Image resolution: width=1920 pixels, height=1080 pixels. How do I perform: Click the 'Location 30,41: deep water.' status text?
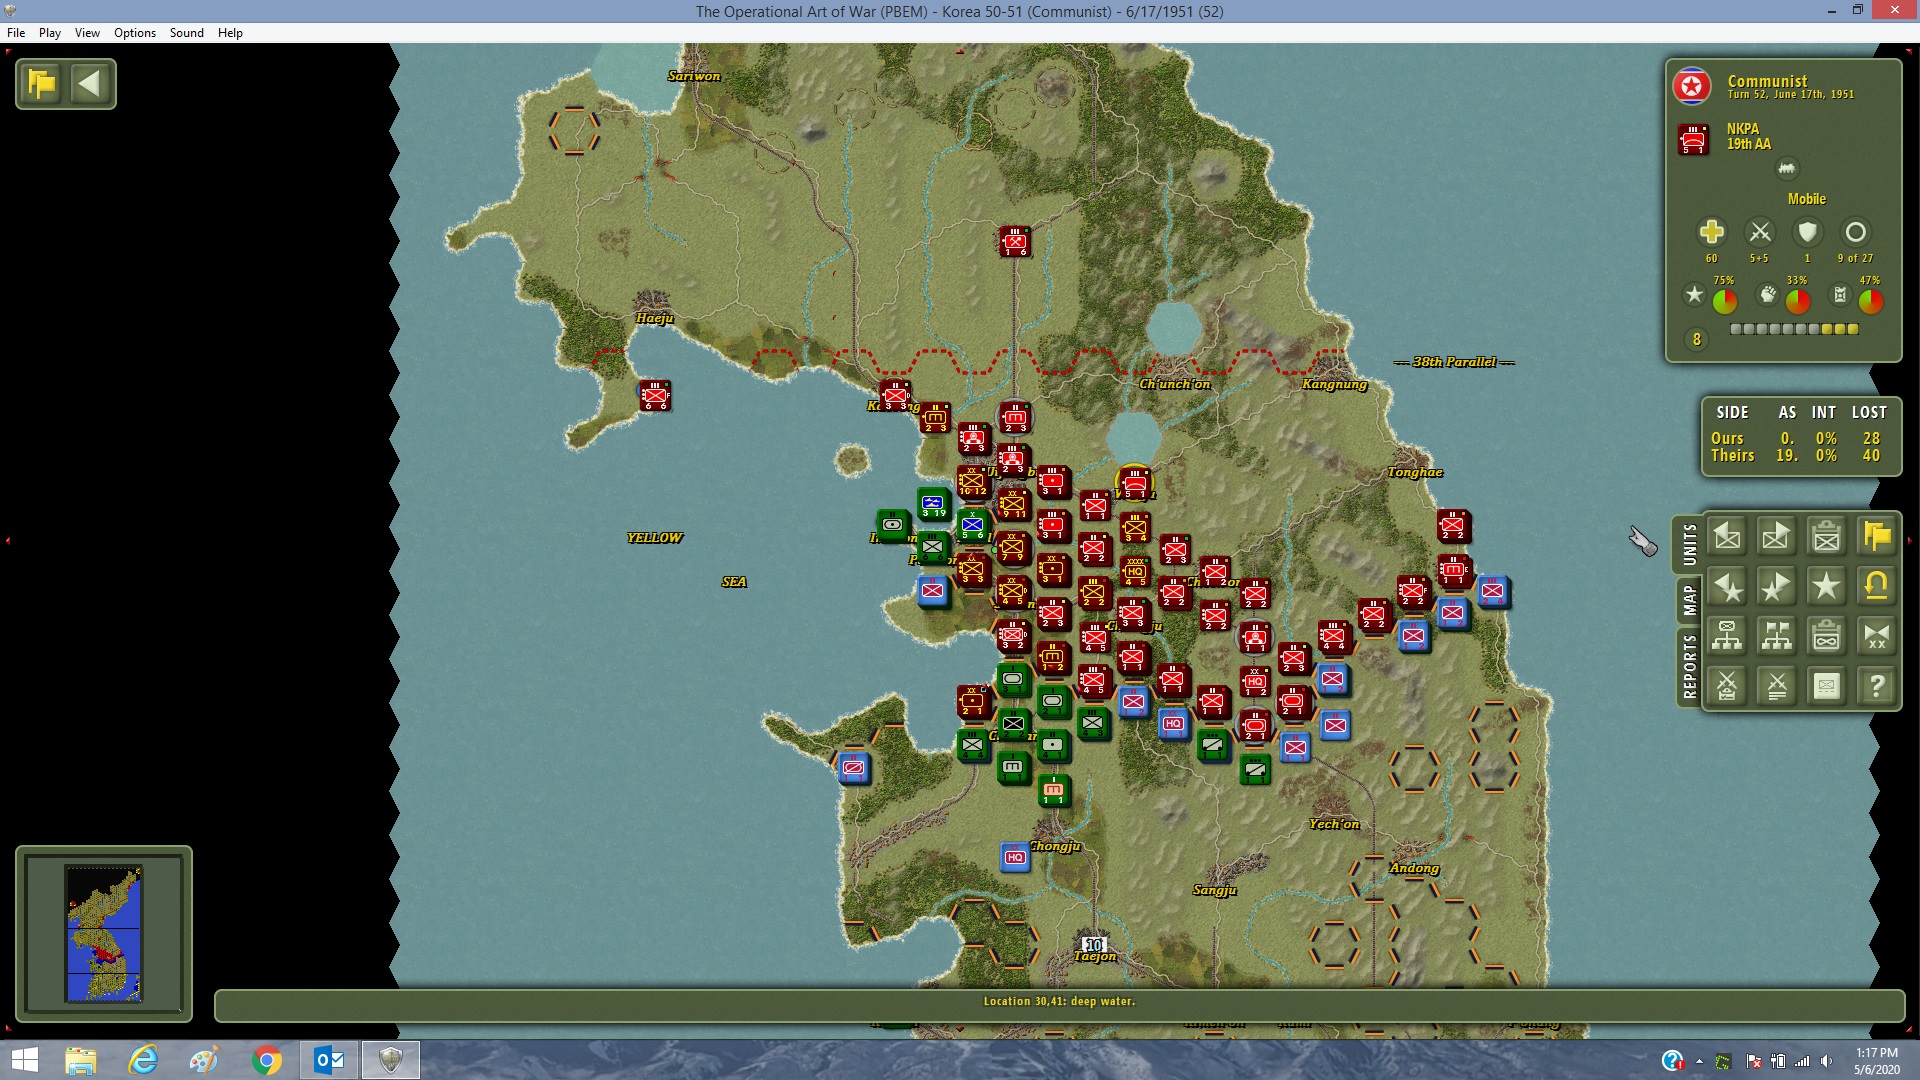[x=1059, y=1001]
